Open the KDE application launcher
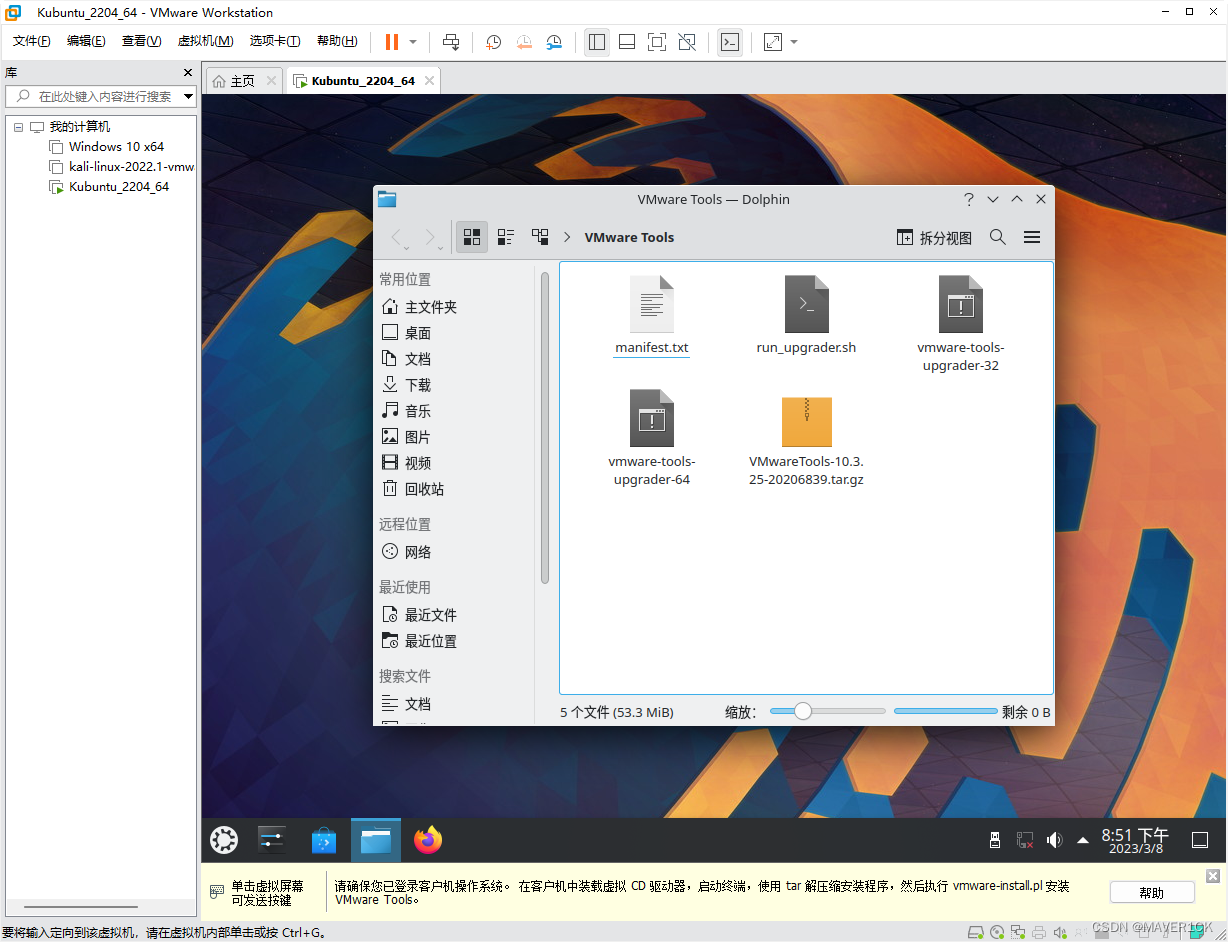Screen dimensions: 1228x942 224,840
